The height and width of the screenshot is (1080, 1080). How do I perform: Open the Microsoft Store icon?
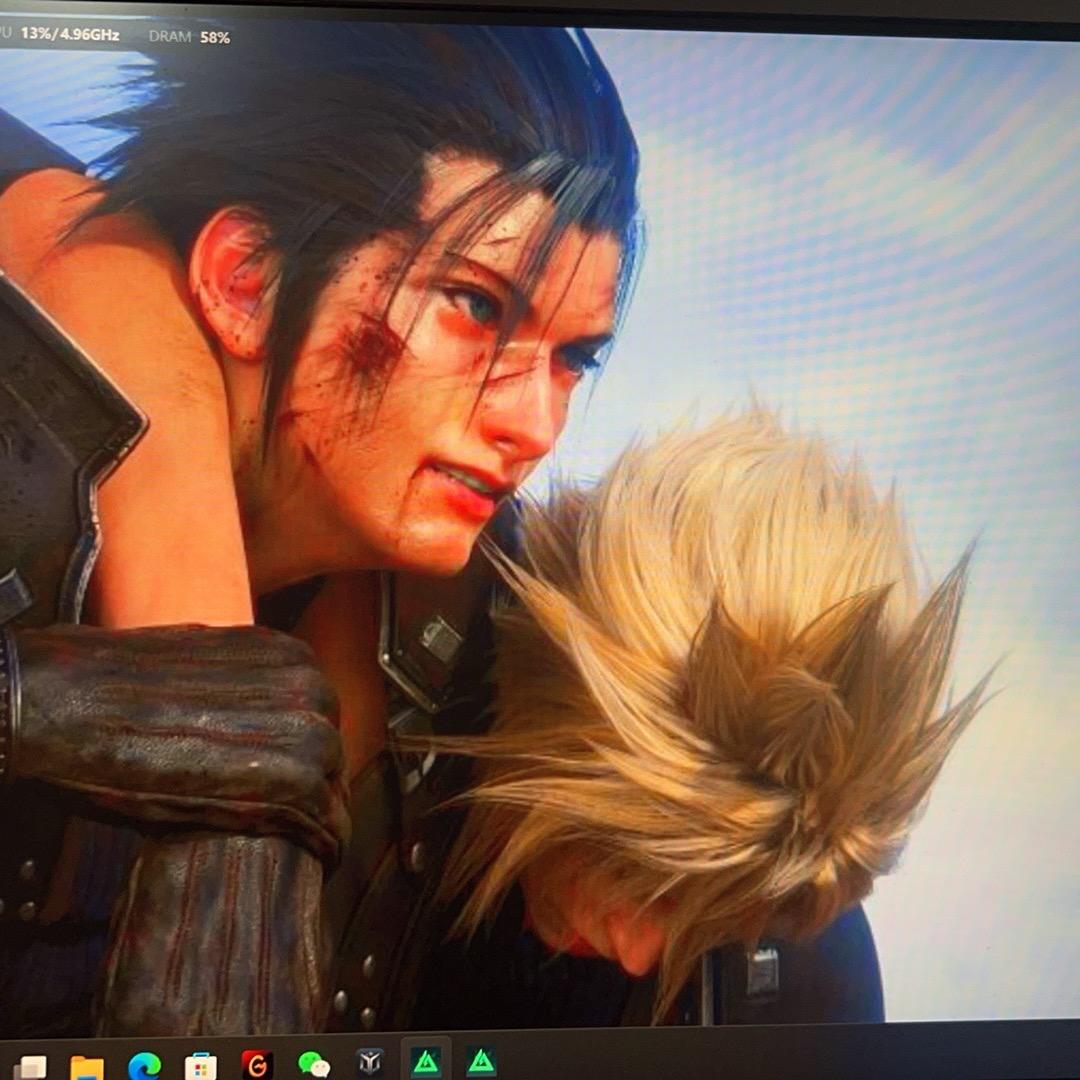coord(201,1066)
